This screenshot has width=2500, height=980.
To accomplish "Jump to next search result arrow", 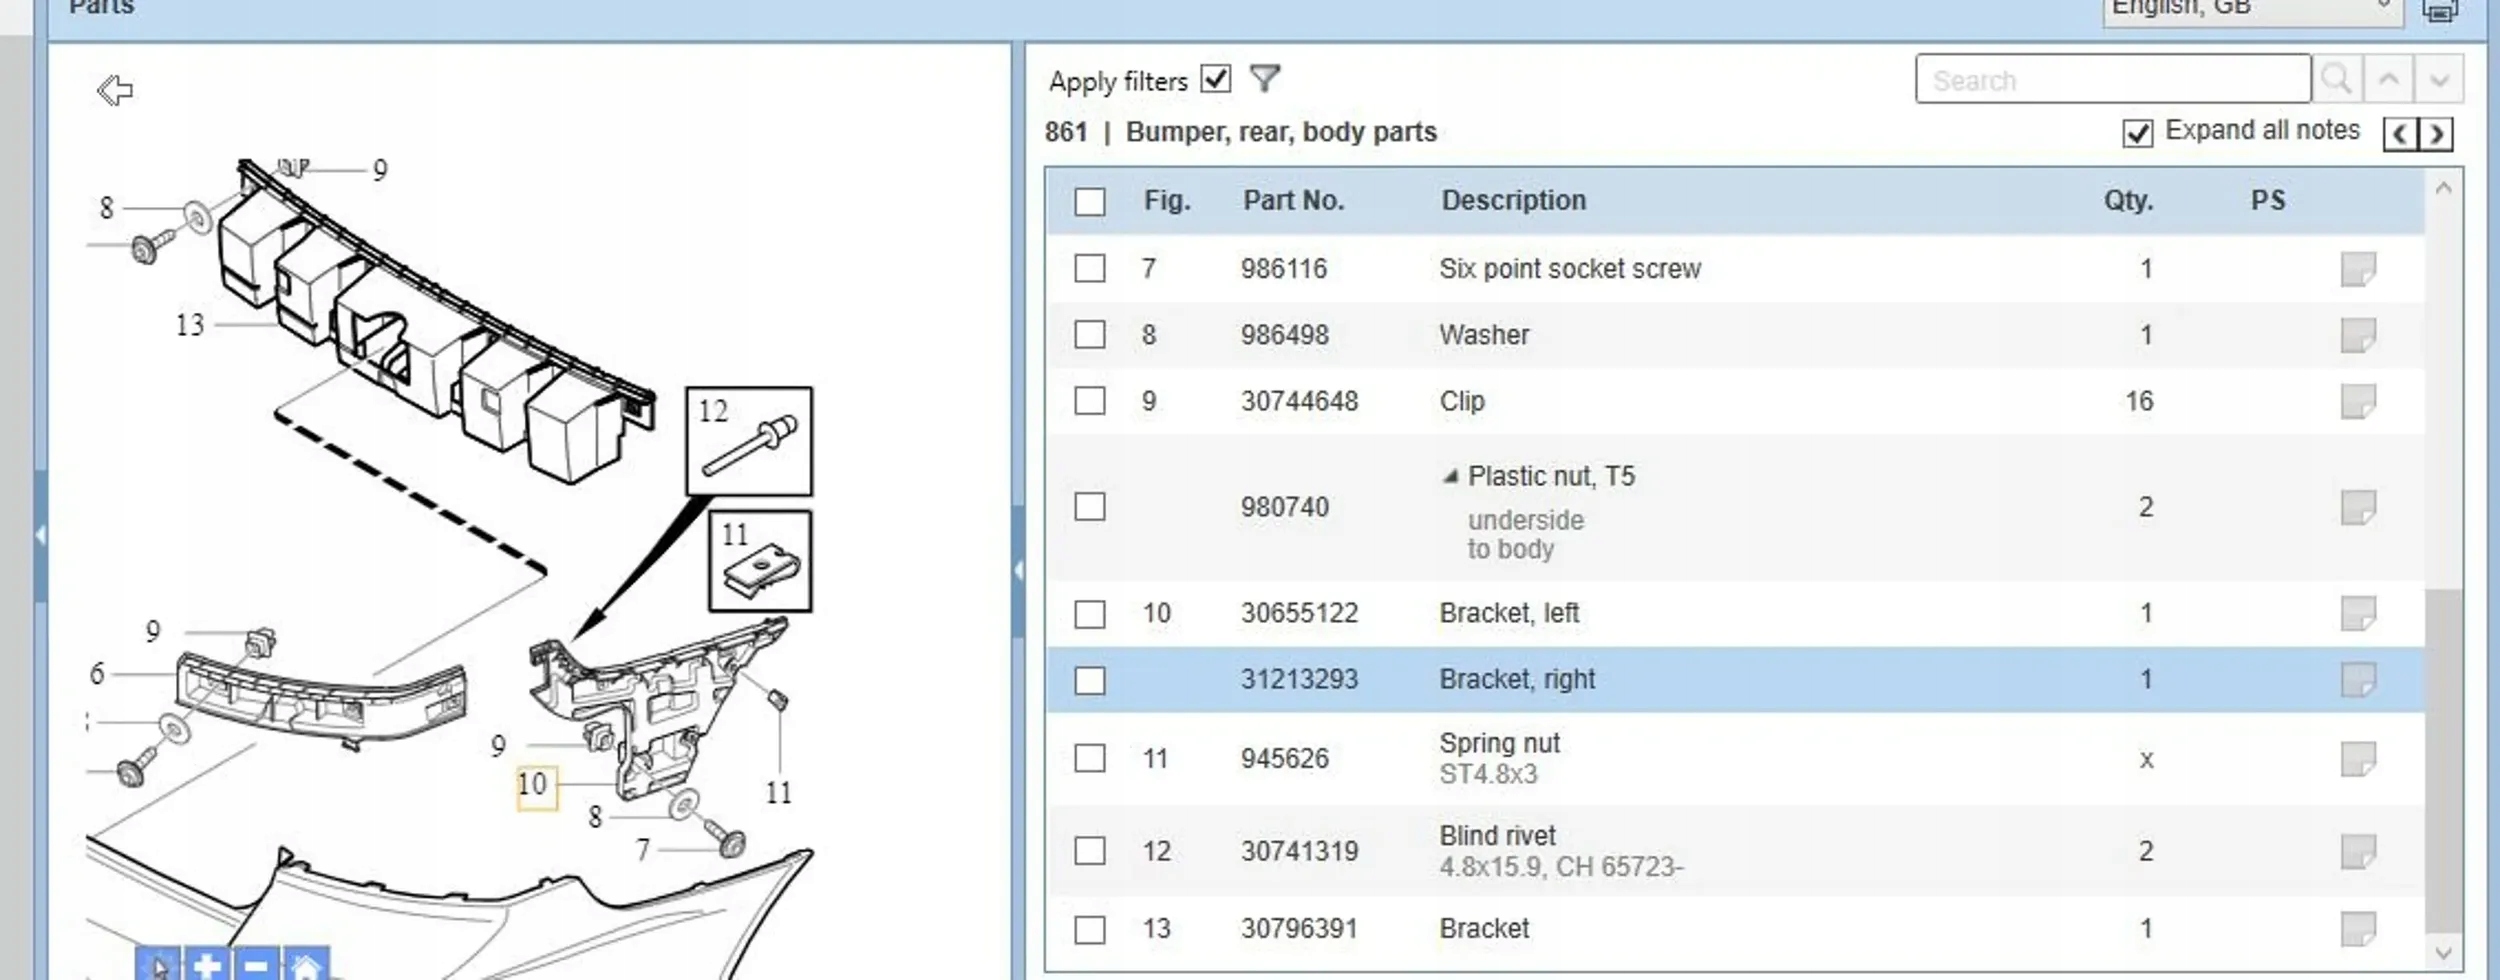I will tap(2439, 79).
